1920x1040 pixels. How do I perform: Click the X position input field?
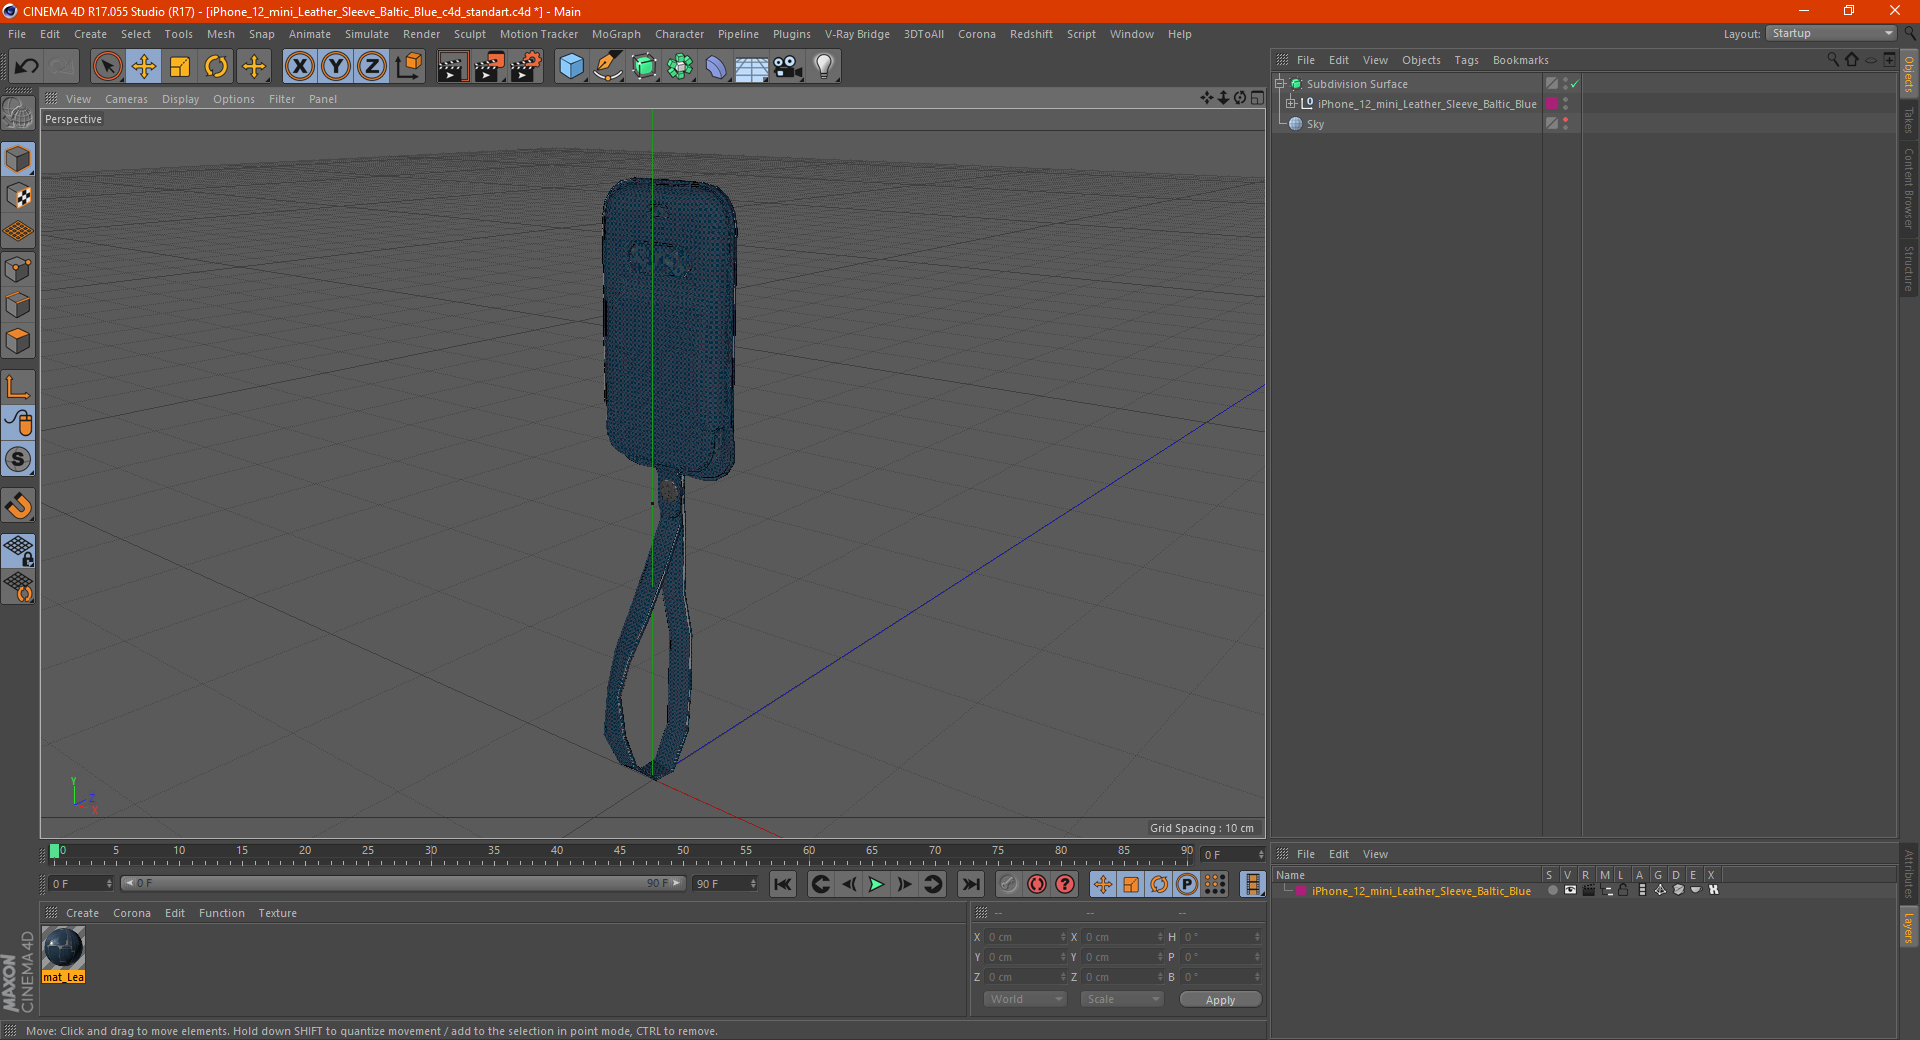tap(1026, 937)
